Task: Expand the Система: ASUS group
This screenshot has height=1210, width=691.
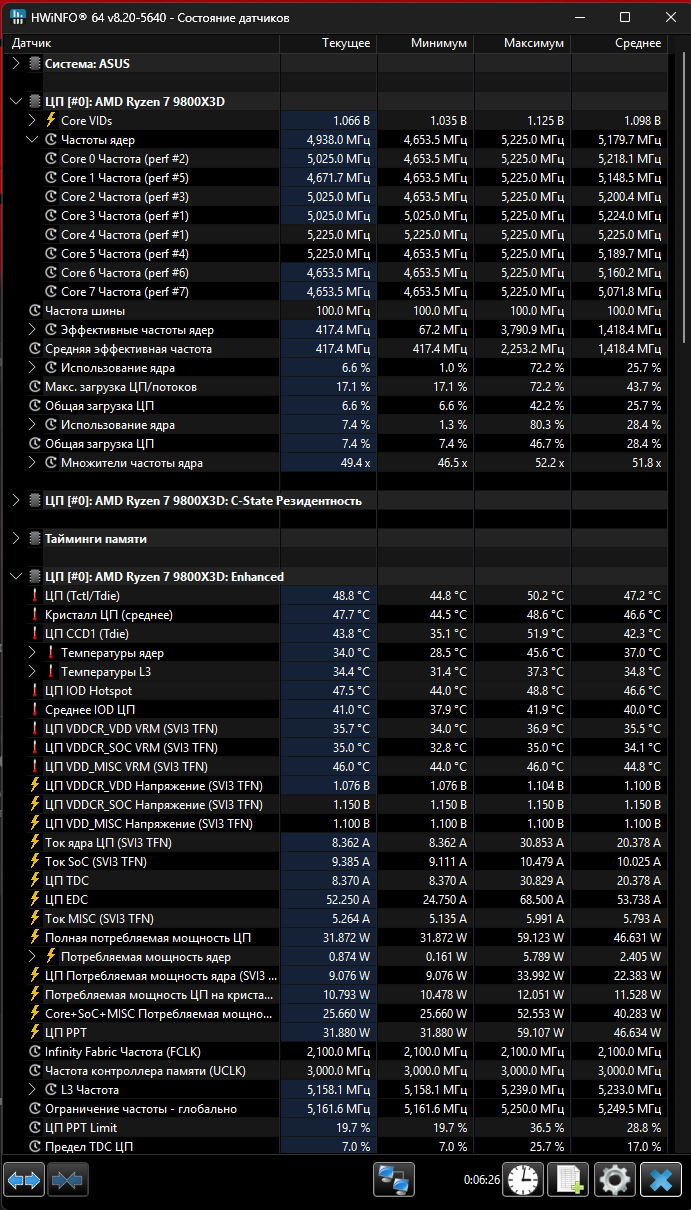Action: [x=15, y=63]
